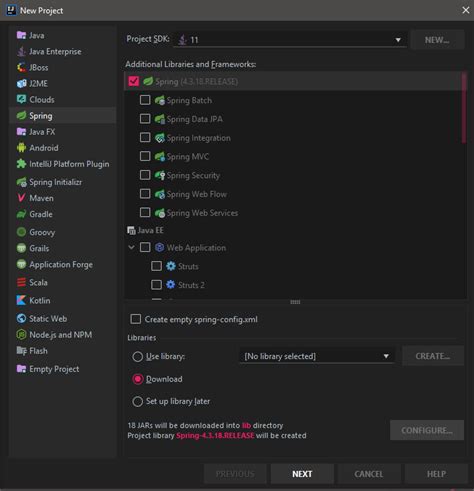The image size is (474, 491).
Task: Click the PREVIOUS button
Action: coord(235,474)
